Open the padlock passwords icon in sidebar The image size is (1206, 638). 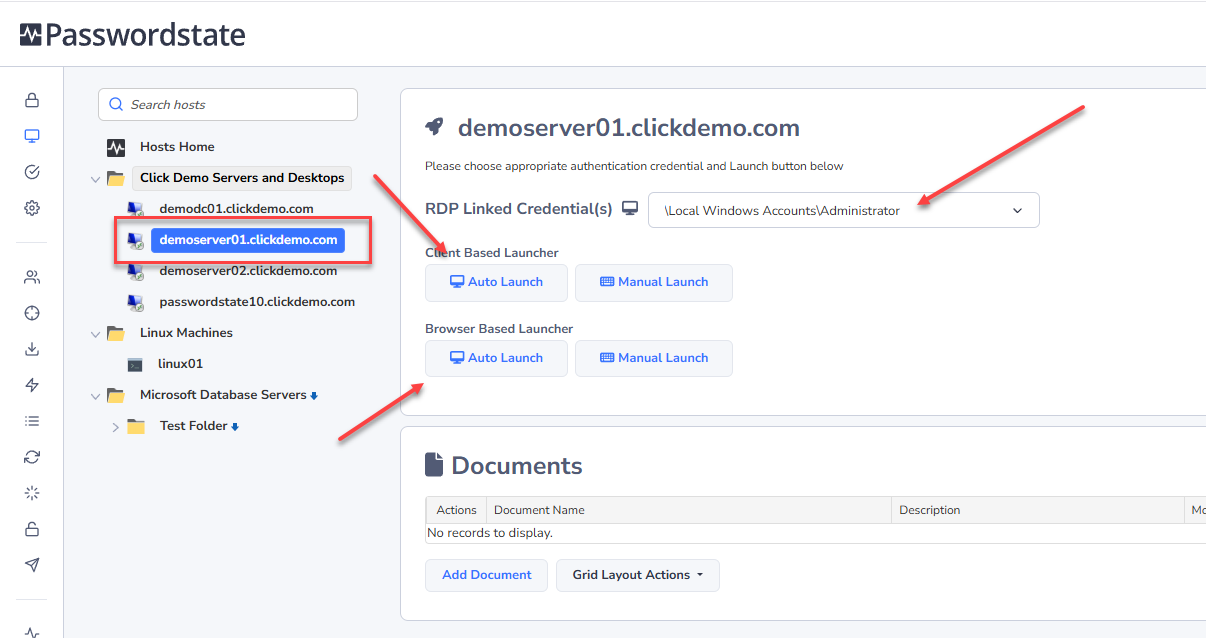tap(32, 100)
